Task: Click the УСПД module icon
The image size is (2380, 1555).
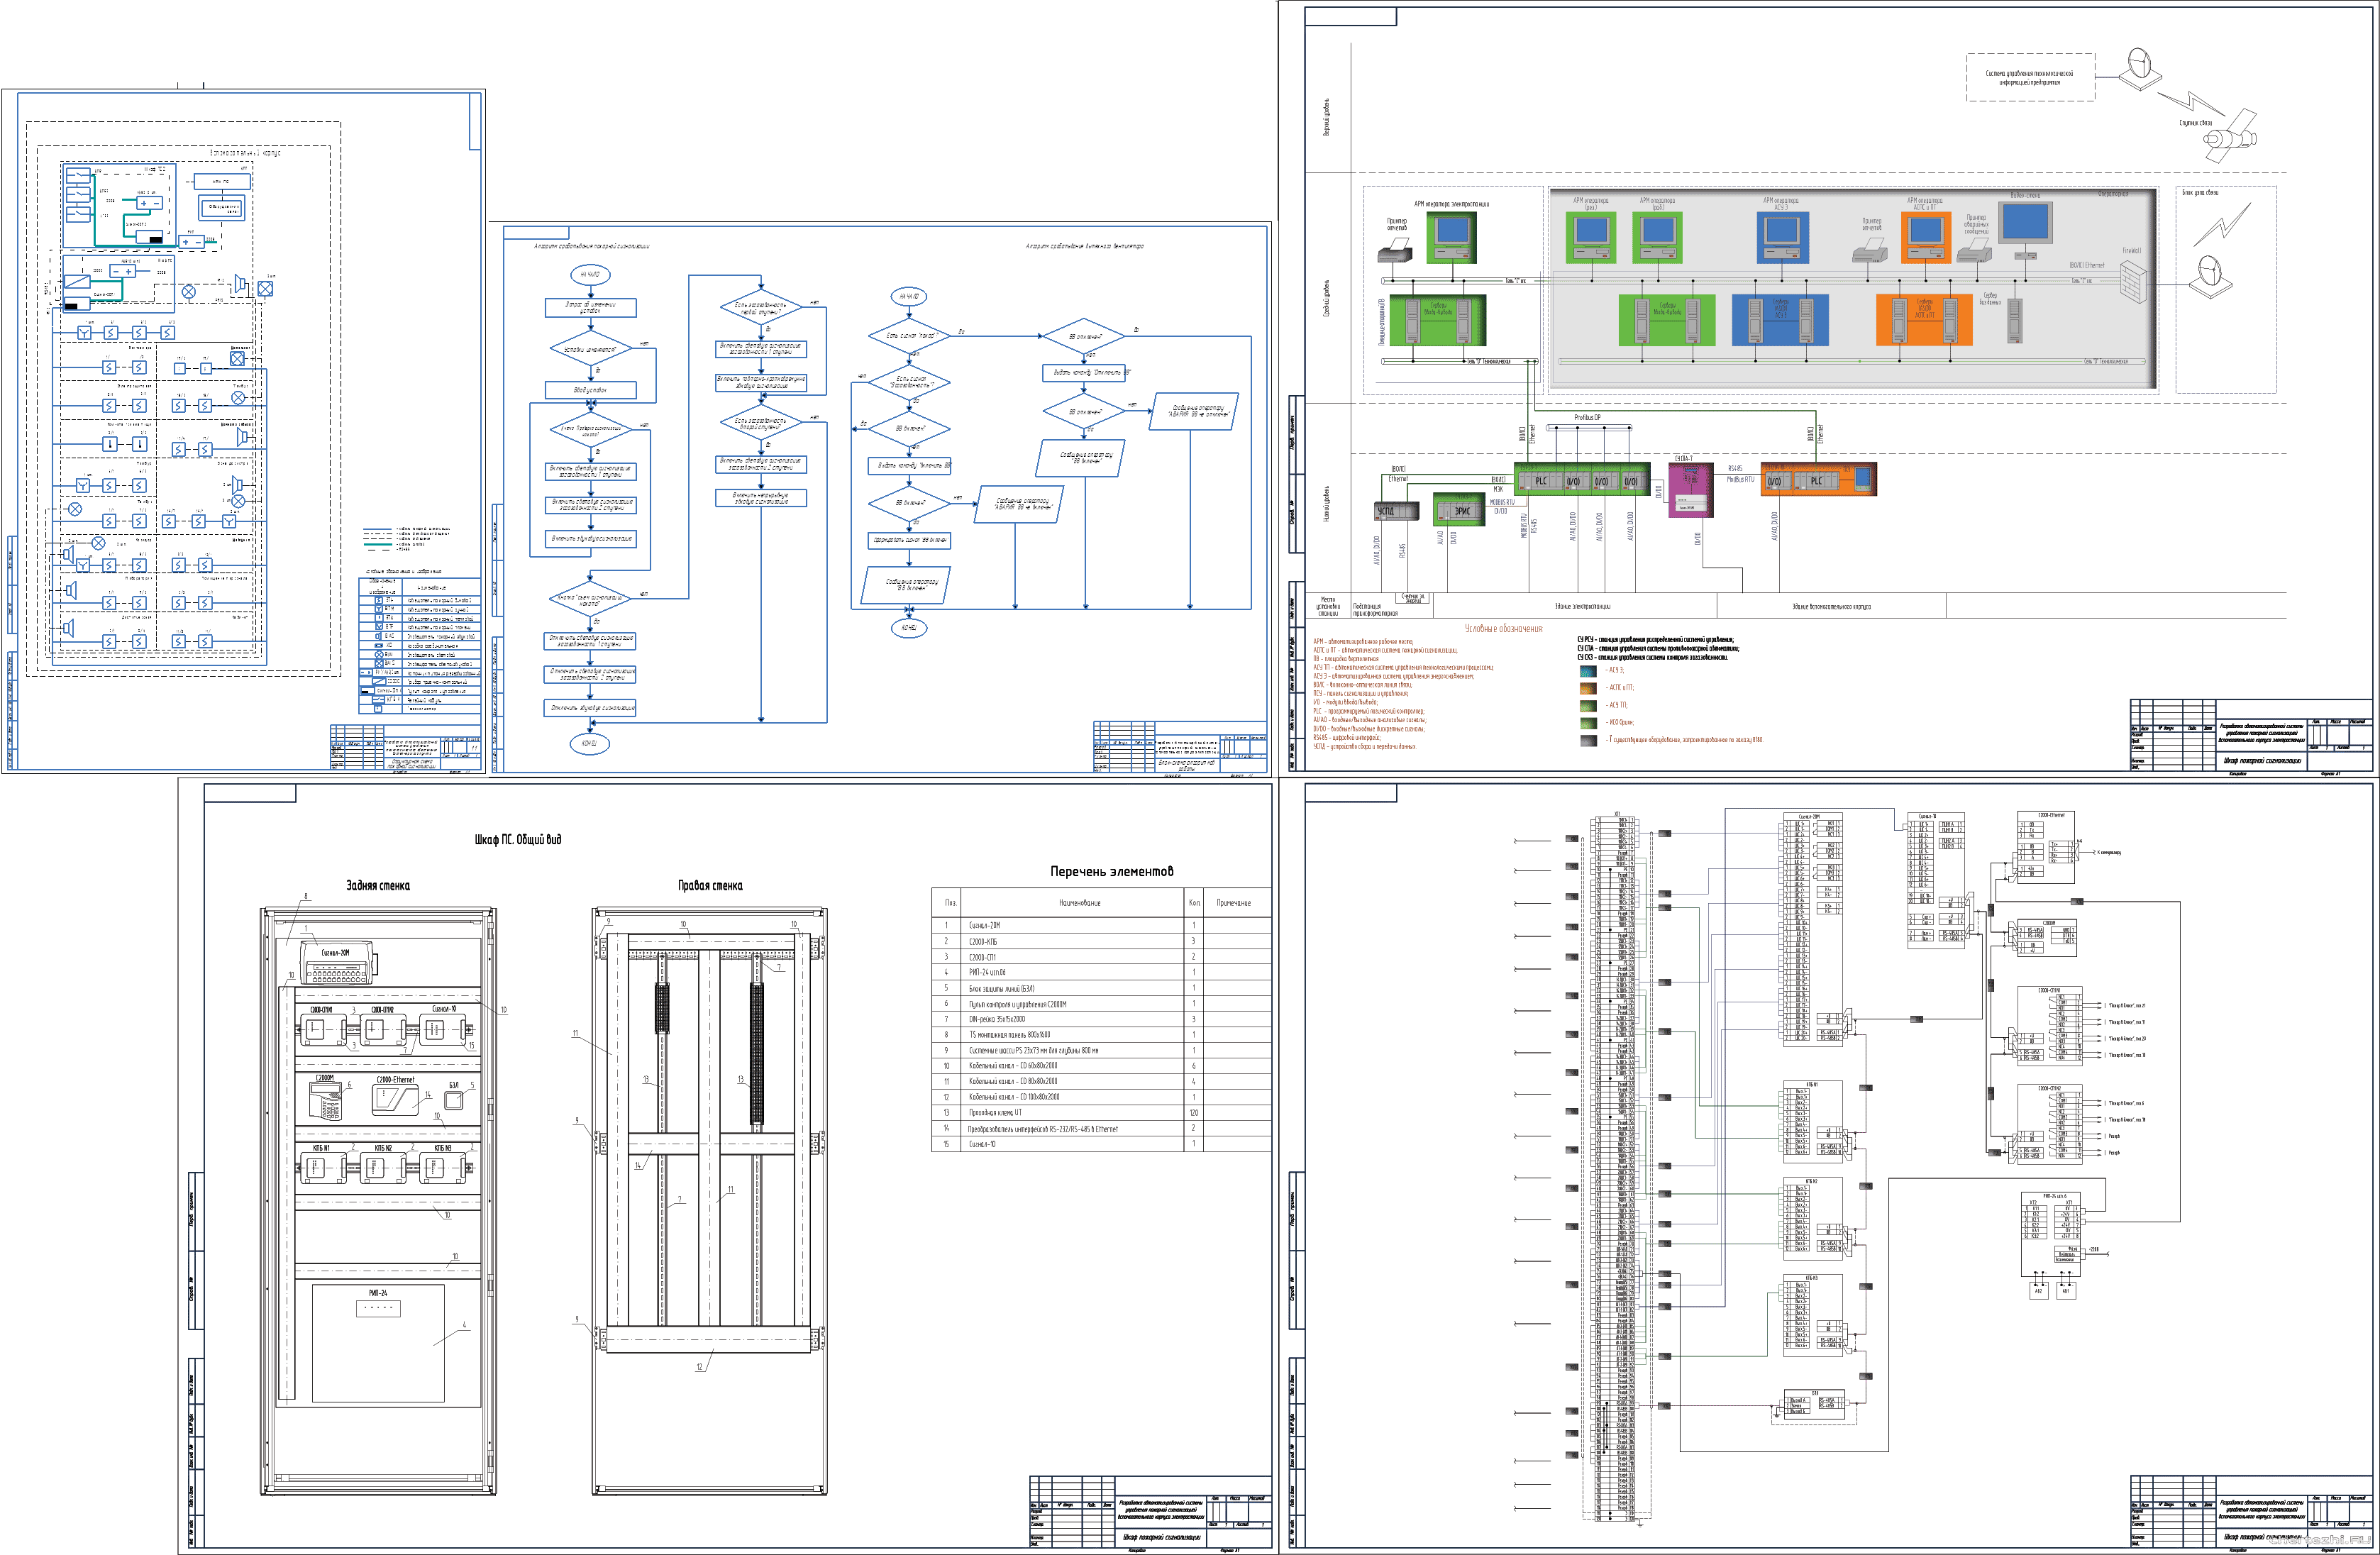Action: [x=1396, y=511]
